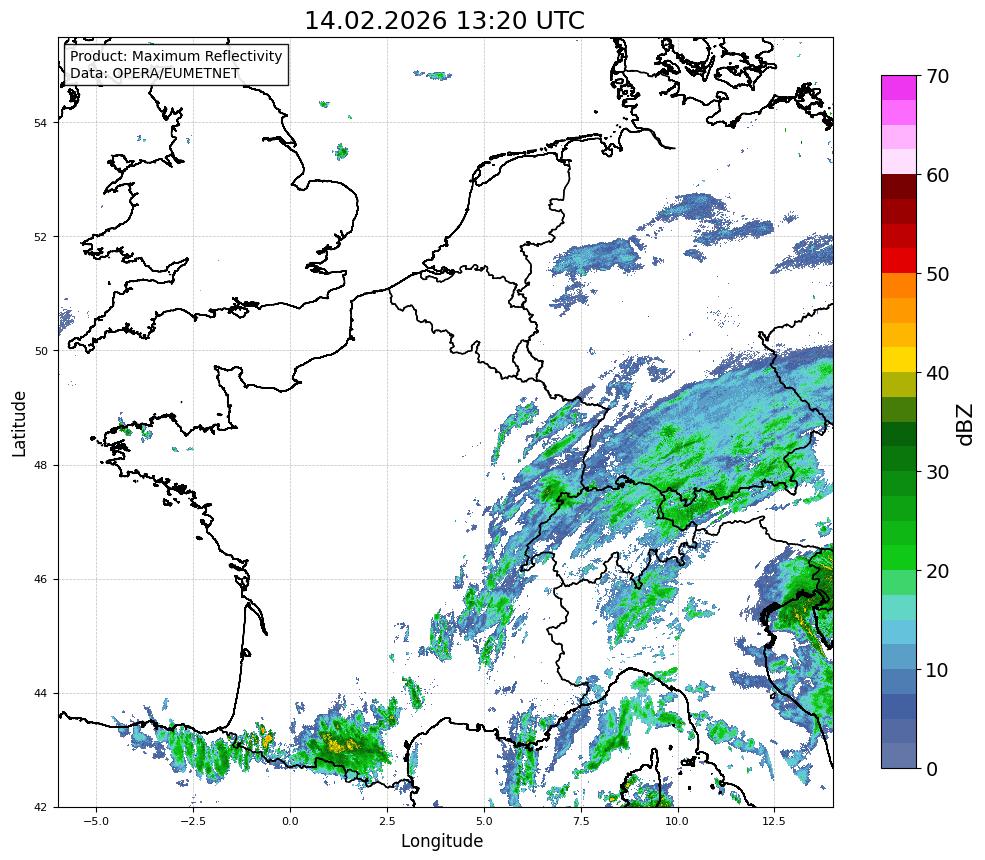Click latitude tick label 54
Viewport: 985px width, 860px height.
pyautogui.click(x=40, y=122)
